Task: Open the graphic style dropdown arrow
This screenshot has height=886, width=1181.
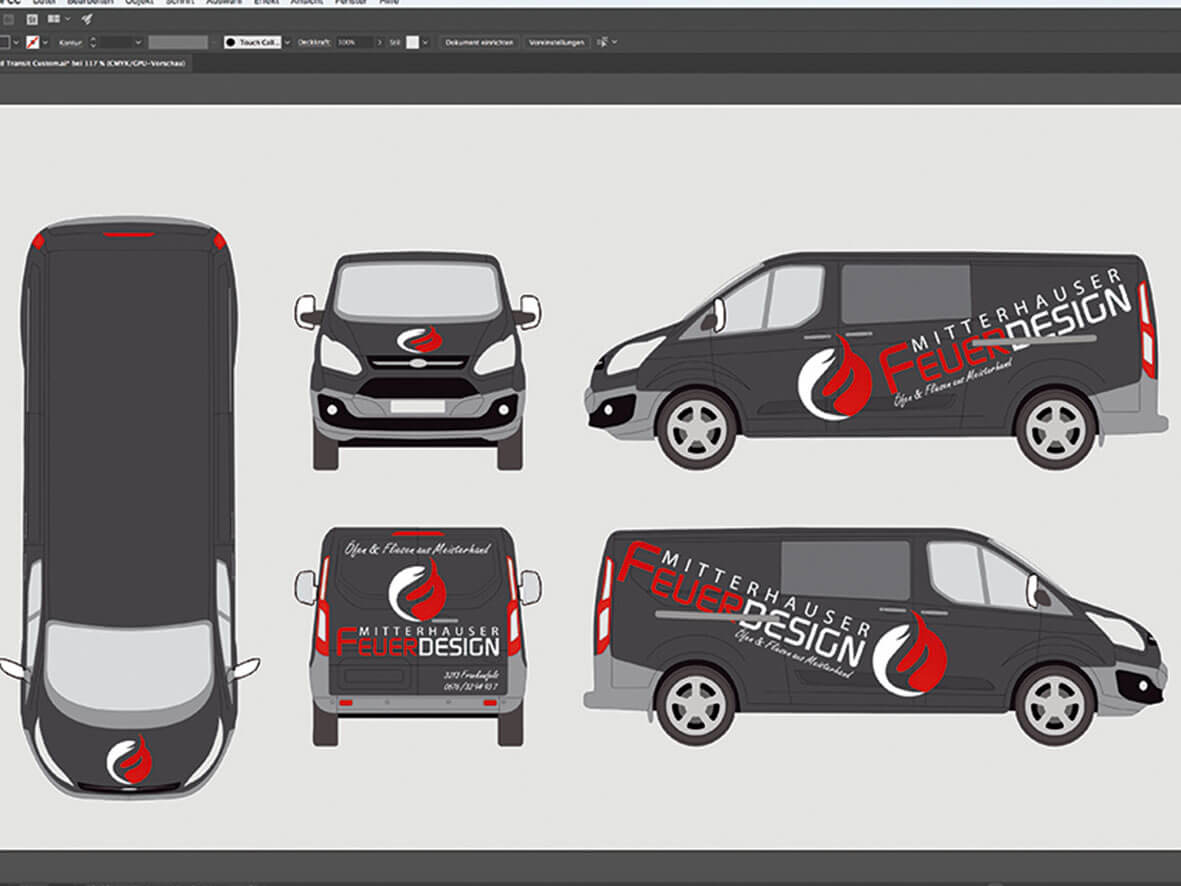Action: [426, 43]
